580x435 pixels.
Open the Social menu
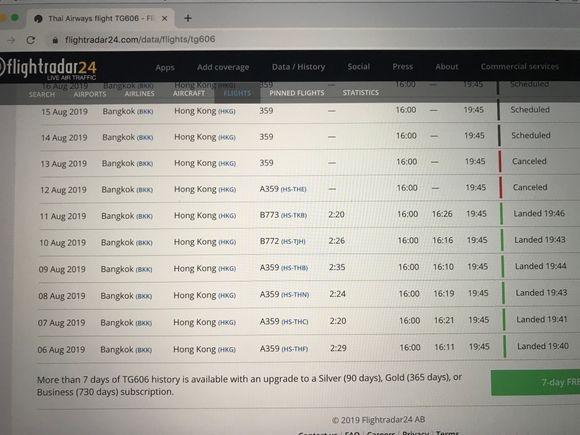(x=358, y=66)
